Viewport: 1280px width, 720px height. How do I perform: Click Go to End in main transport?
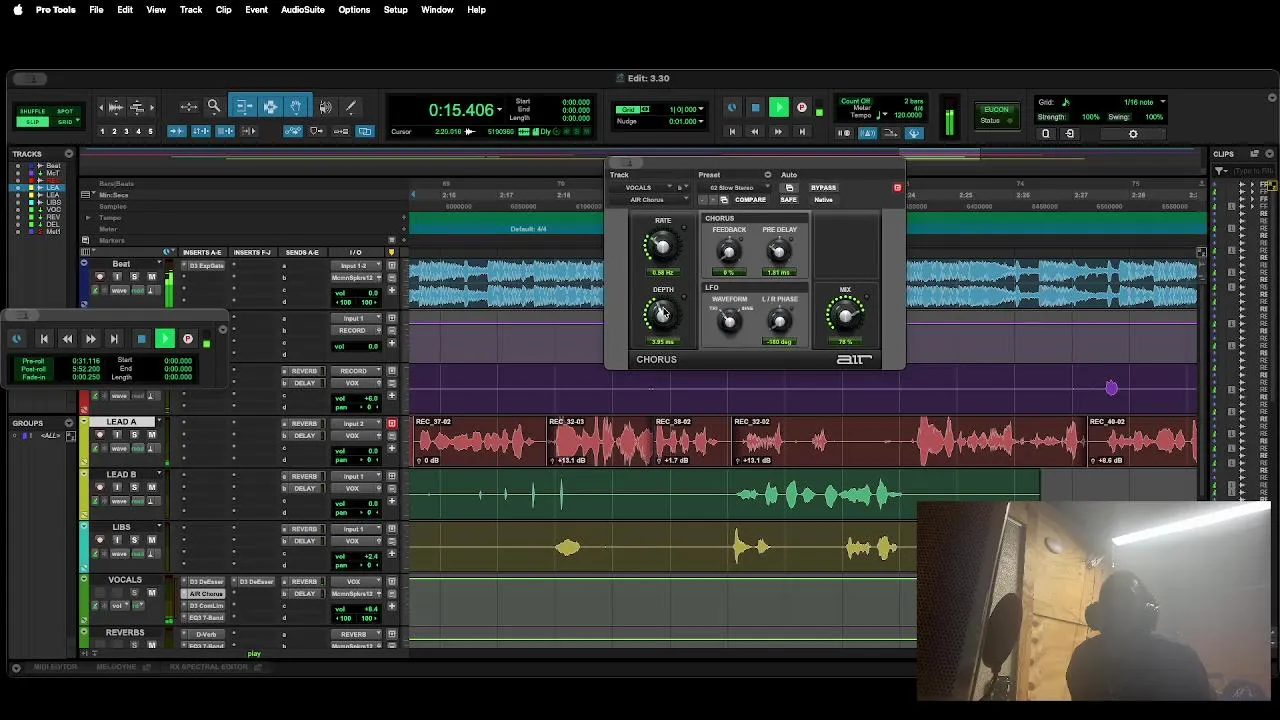tap(802, 132)
